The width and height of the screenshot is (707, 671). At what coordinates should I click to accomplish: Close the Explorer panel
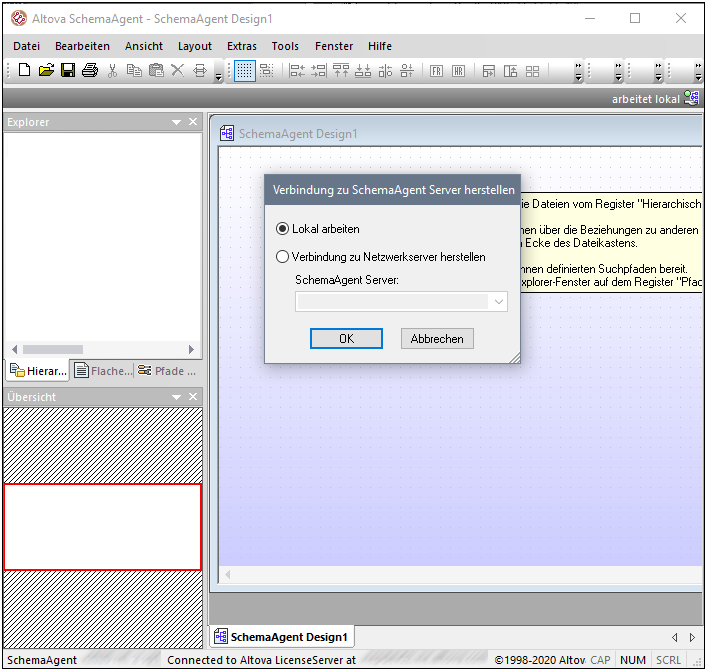pos(193,122)
